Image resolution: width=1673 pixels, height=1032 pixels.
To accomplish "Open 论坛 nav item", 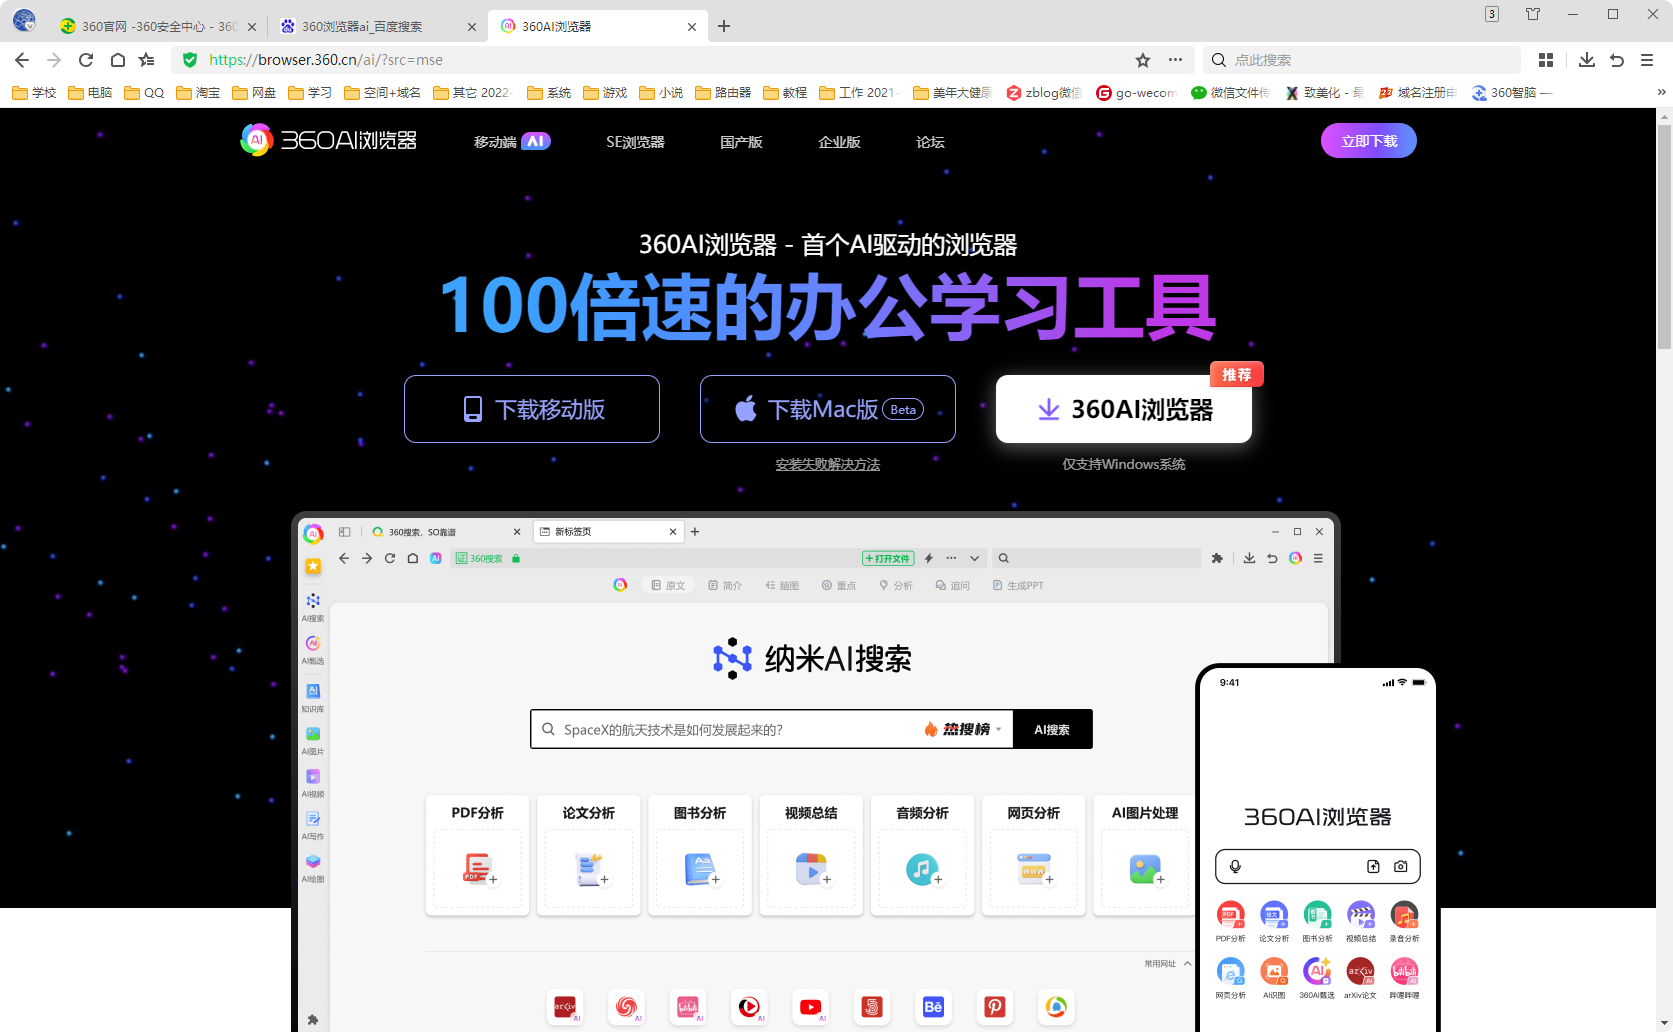I will pyautogui.click(x=930, y=142).
